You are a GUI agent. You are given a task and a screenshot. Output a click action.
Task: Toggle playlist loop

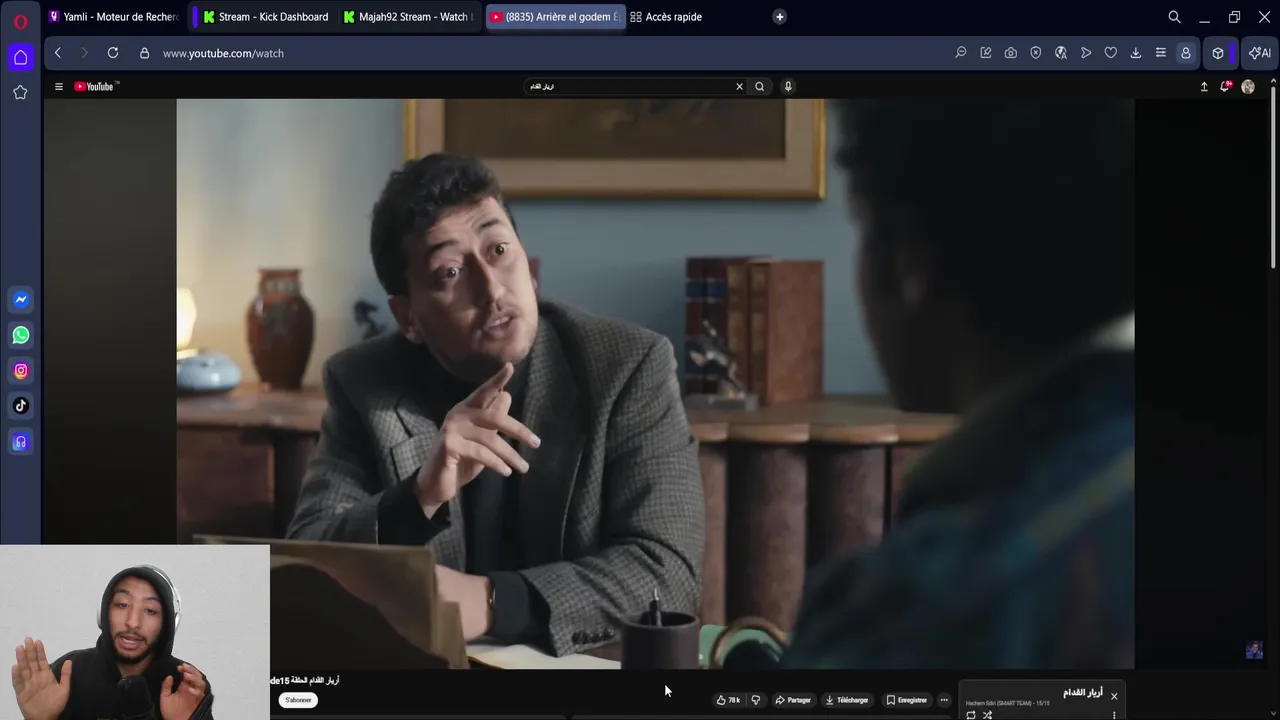pyautogui.click(x=971, y=715)
